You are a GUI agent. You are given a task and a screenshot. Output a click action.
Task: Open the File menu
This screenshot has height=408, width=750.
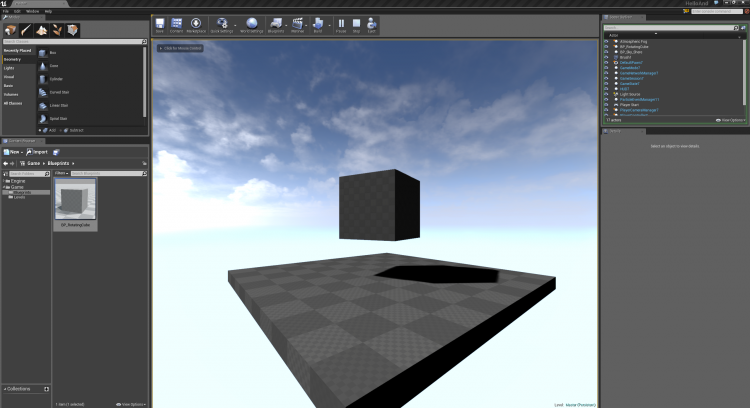point(6,11)
